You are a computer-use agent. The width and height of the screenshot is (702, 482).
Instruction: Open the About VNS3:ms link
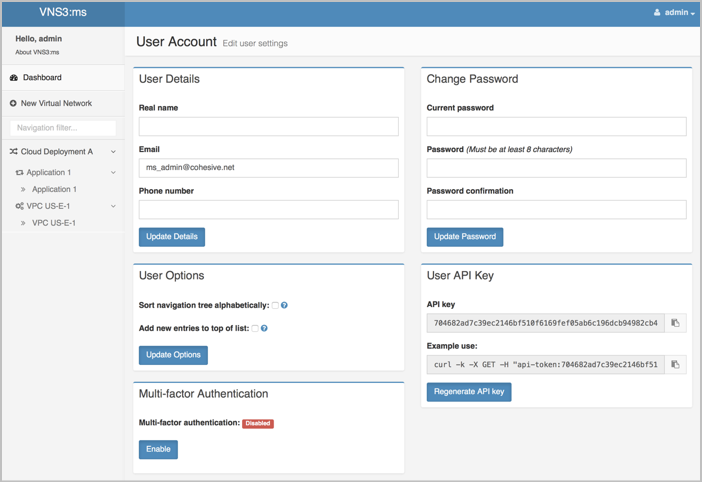(37, 52)
